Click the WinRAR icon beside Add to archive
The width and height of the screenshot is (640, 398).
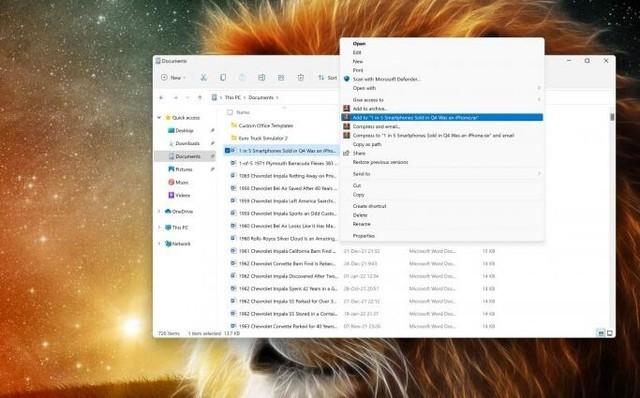(x=347, y=109)
